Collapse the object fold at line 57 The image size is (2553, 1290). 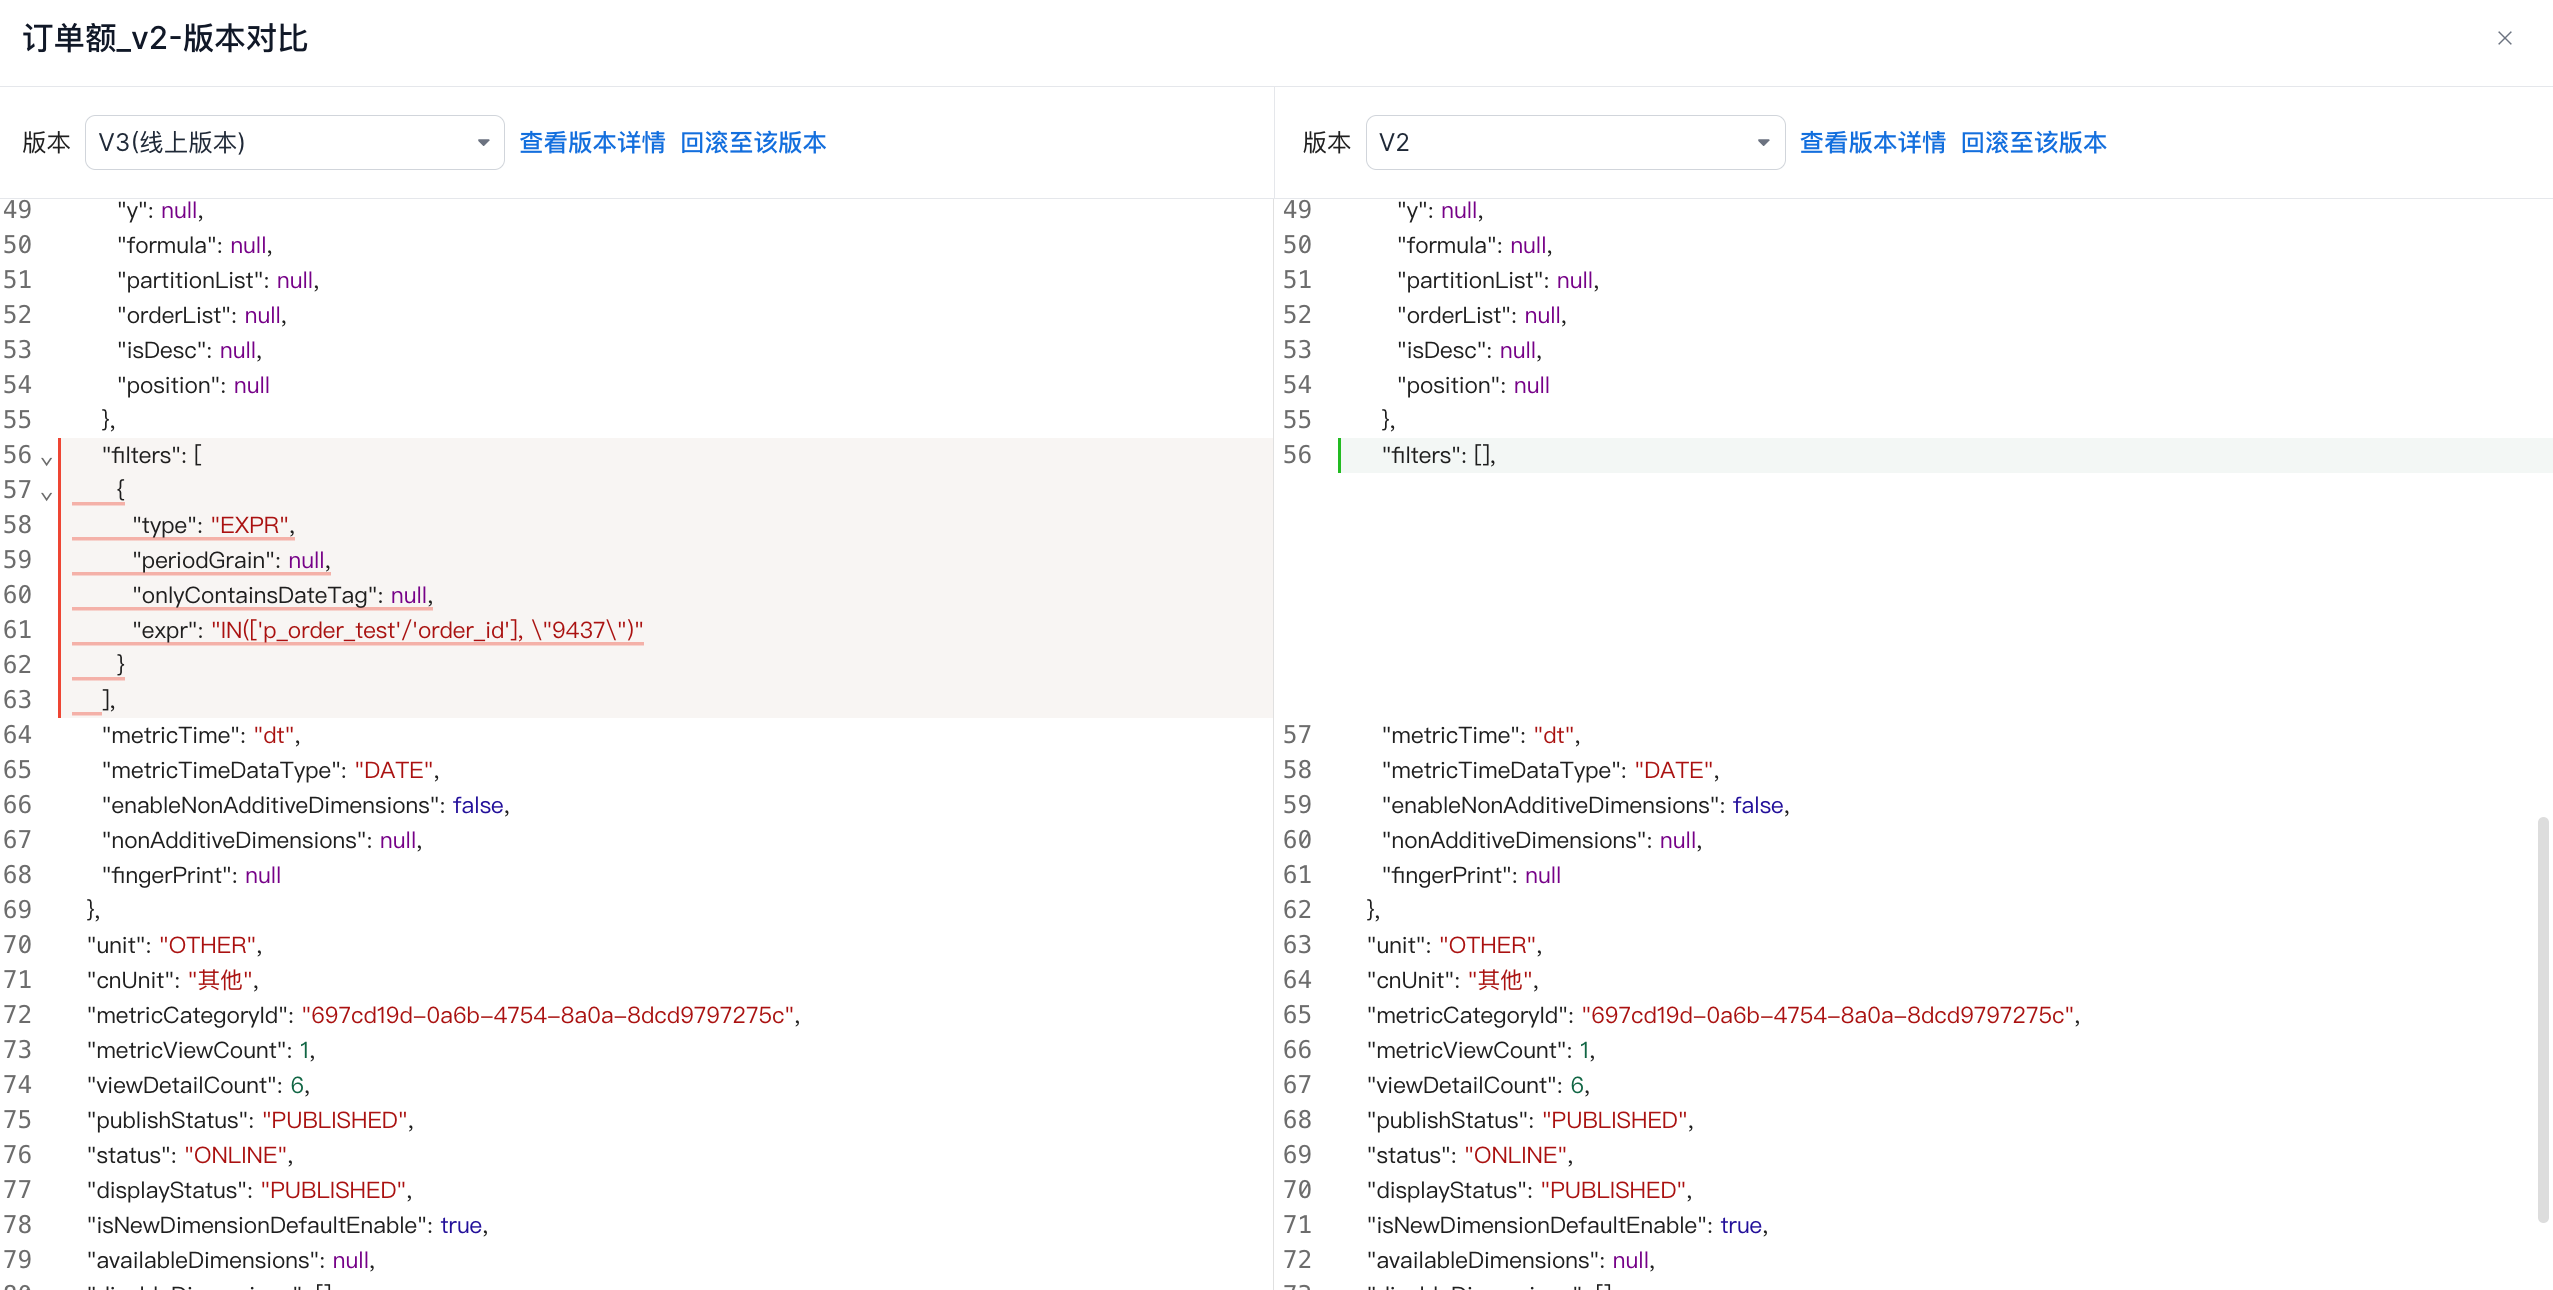pyautogui.click(x=46, y=495)
